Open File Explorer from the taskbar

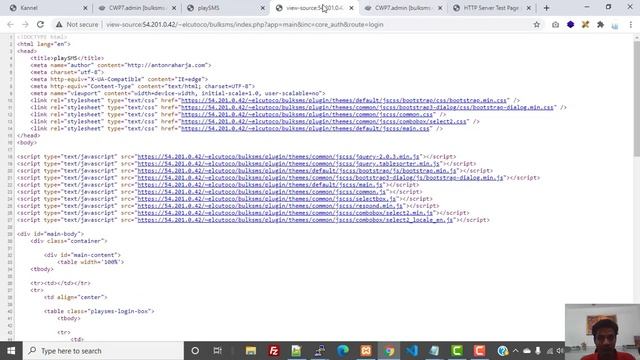(x=251, y=351)
